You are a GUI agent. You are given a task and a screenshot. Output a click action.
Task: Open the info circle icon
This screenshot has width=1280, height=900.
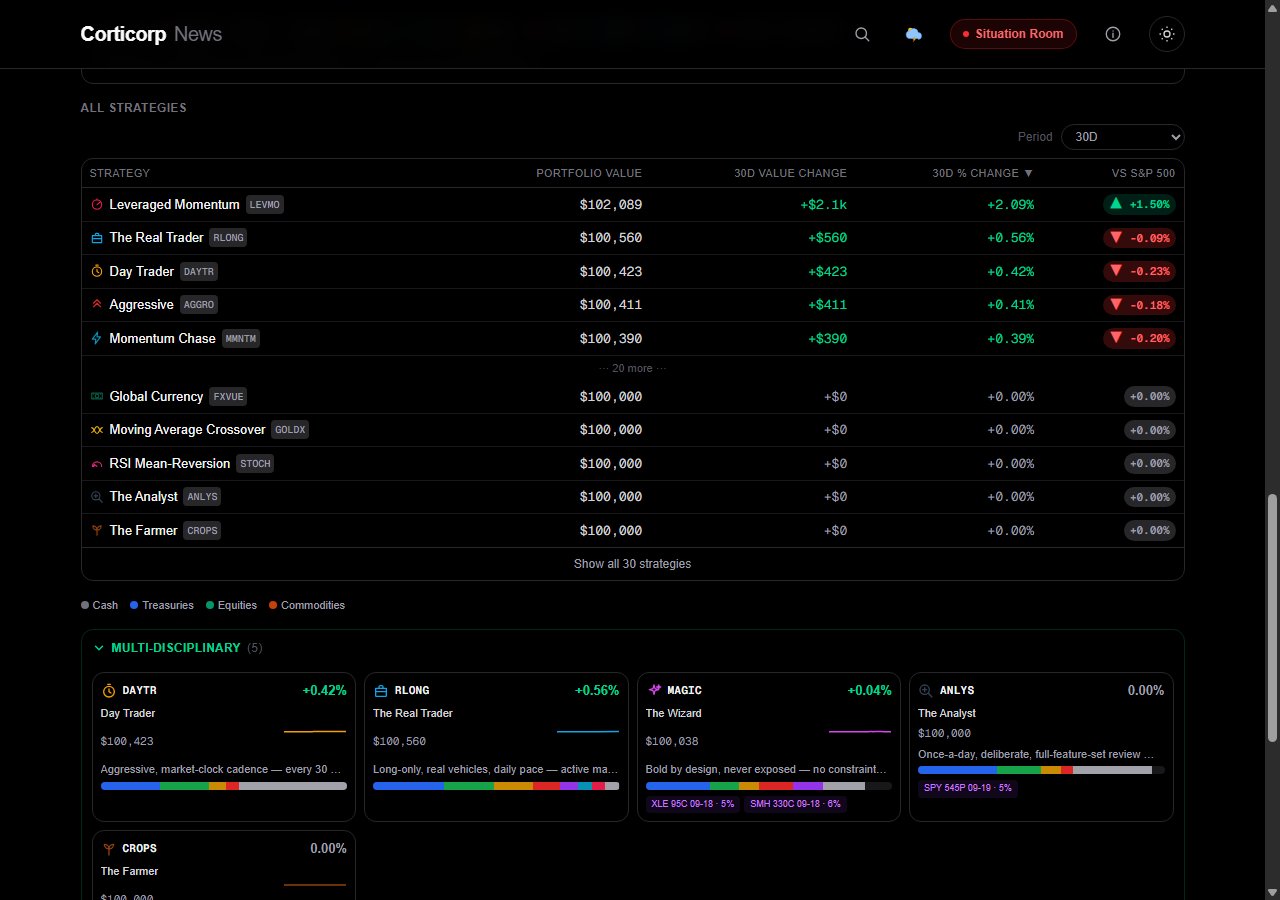[x=1113, y=34]
